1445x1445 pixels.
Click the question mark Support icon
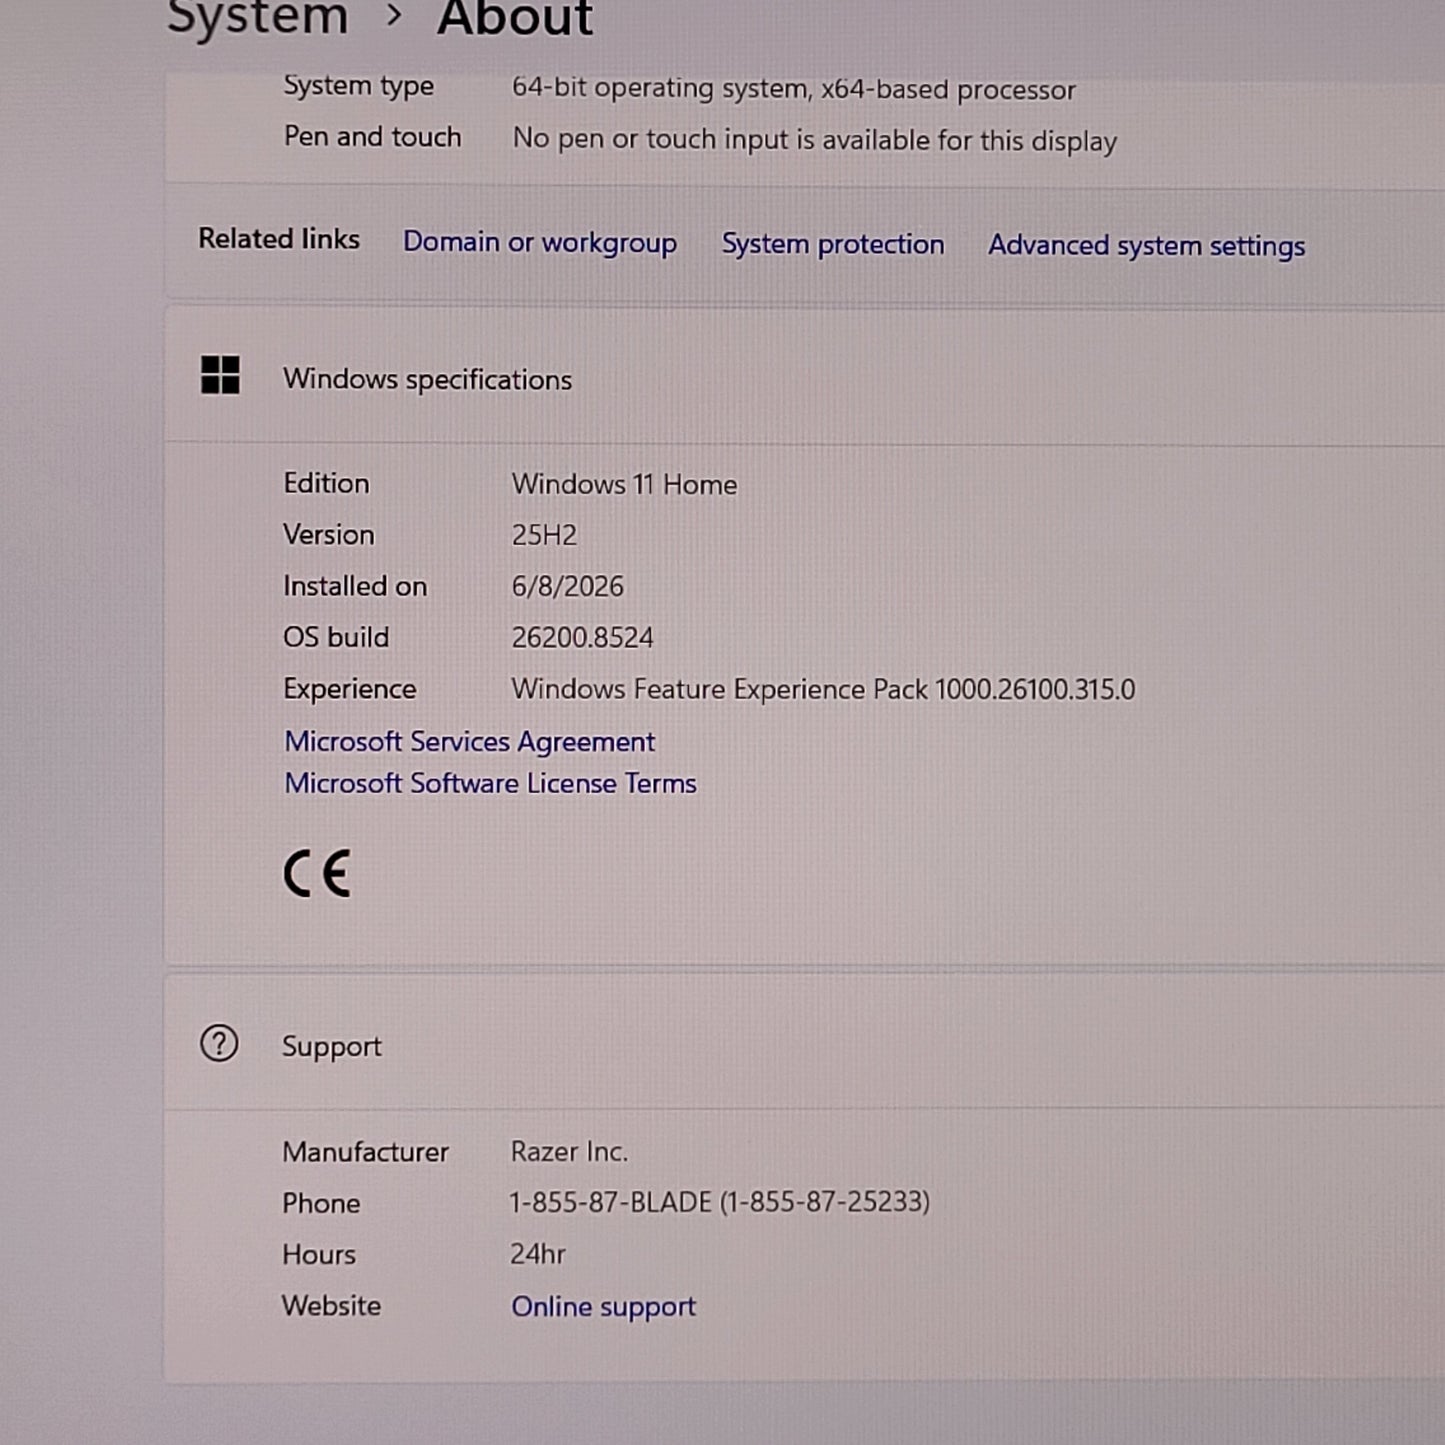[x=219, y=1044]
